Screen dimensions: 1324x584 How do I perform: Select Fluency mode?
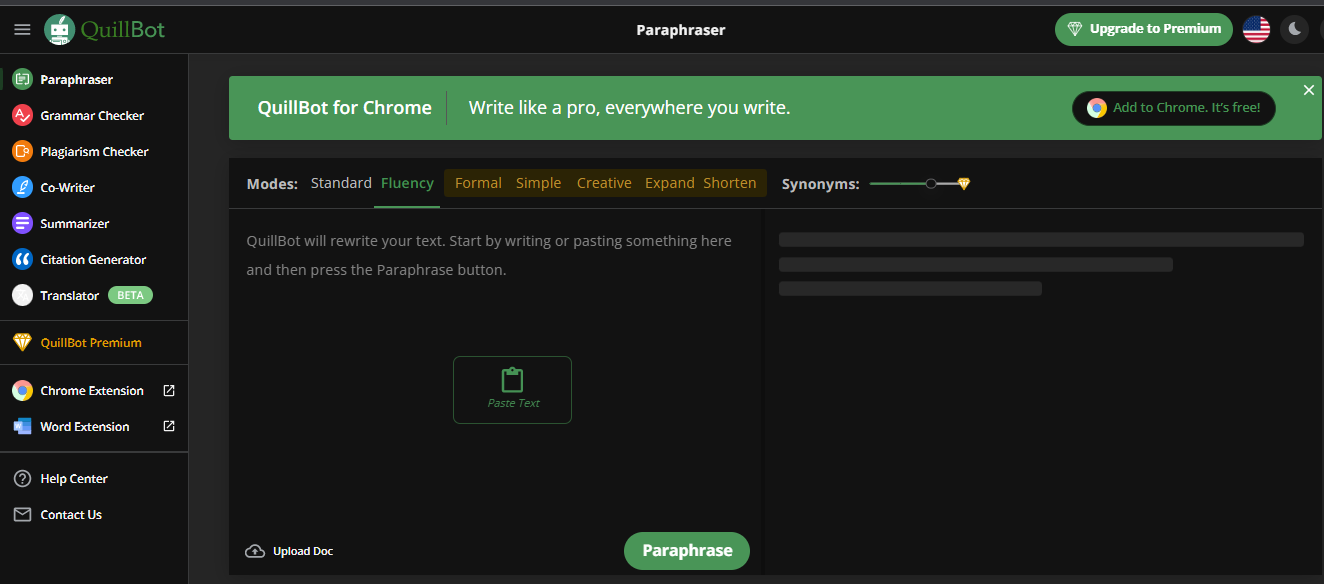pos(407,183)
